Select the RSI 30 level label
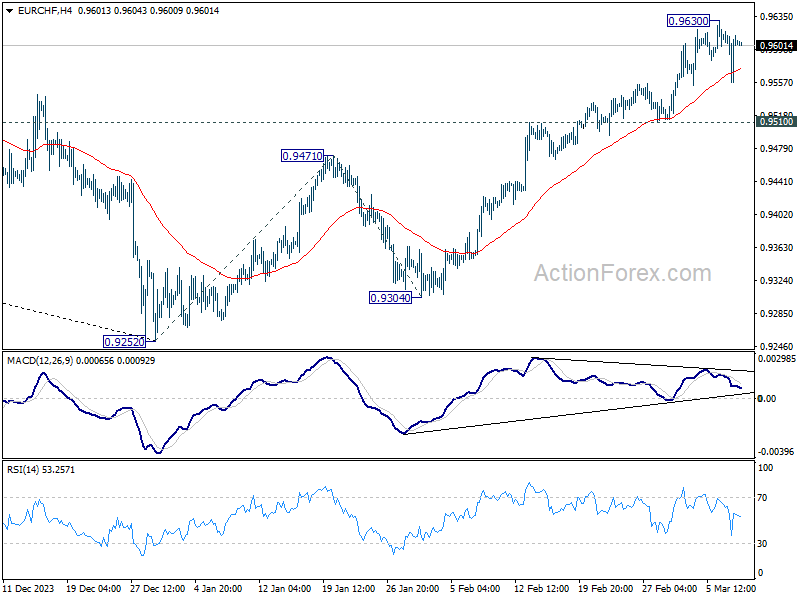800x600 pixels. [762, 544]
